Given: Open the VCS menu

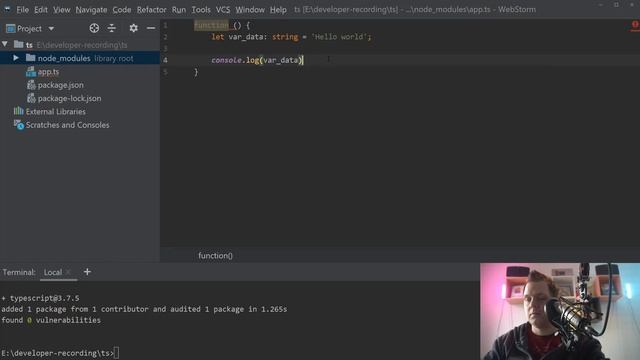Looking at the screenshot, I should pyautogui.click(x=223, y=9).
